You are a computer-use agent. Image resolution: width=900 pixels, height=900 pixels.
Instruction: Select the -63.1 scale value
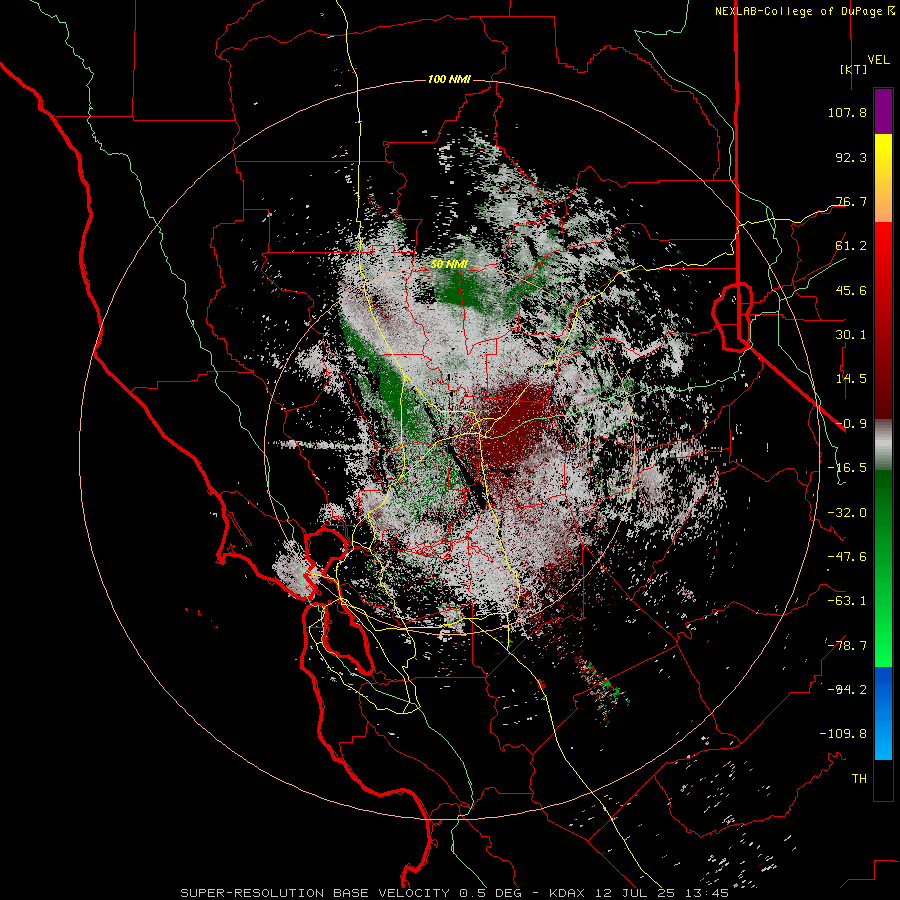coord(847,601)
